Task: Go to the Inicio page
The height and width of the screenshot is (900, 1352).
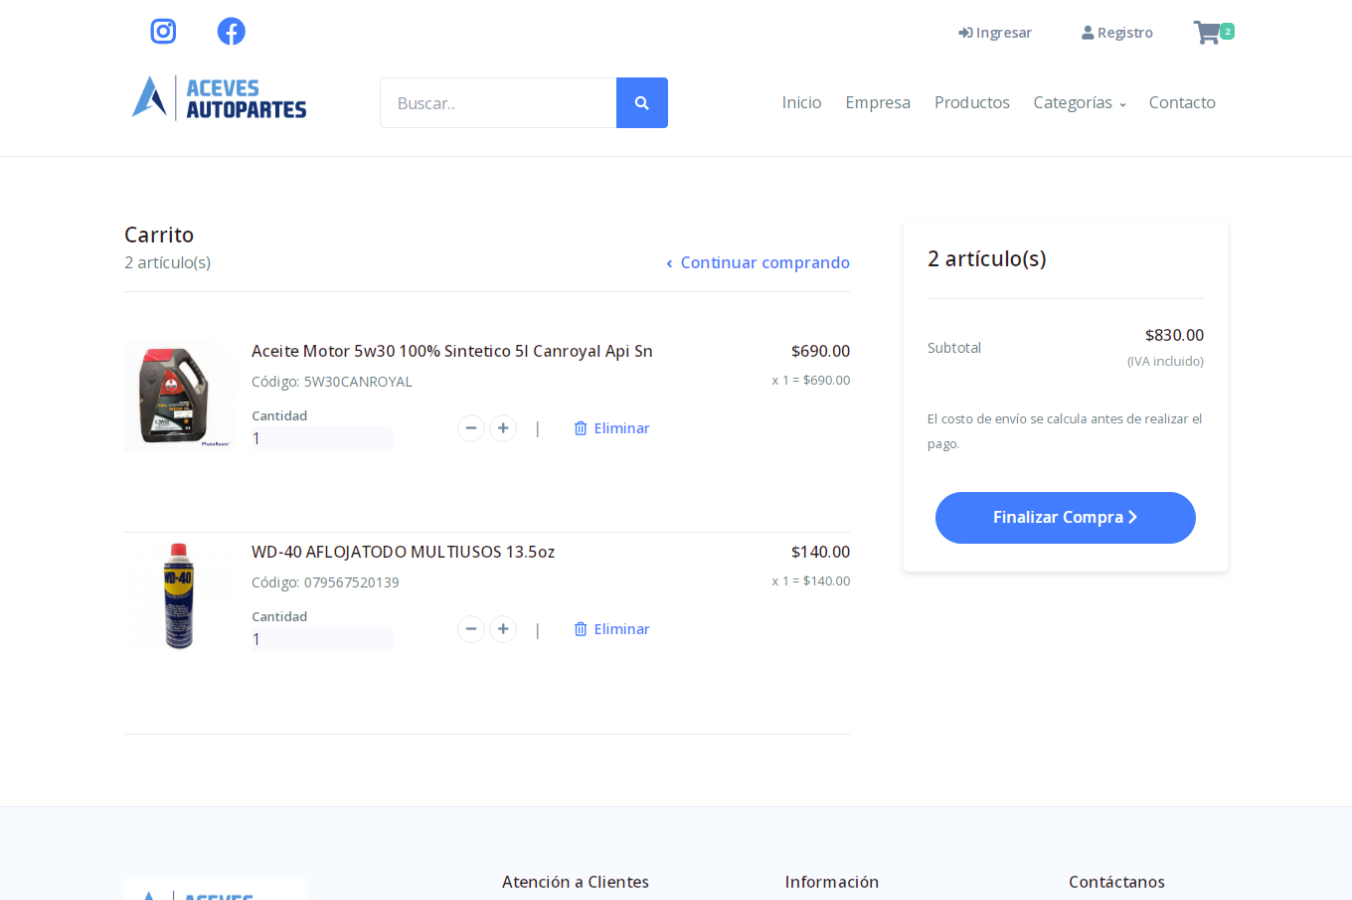Action: click(x=801, y=102)
